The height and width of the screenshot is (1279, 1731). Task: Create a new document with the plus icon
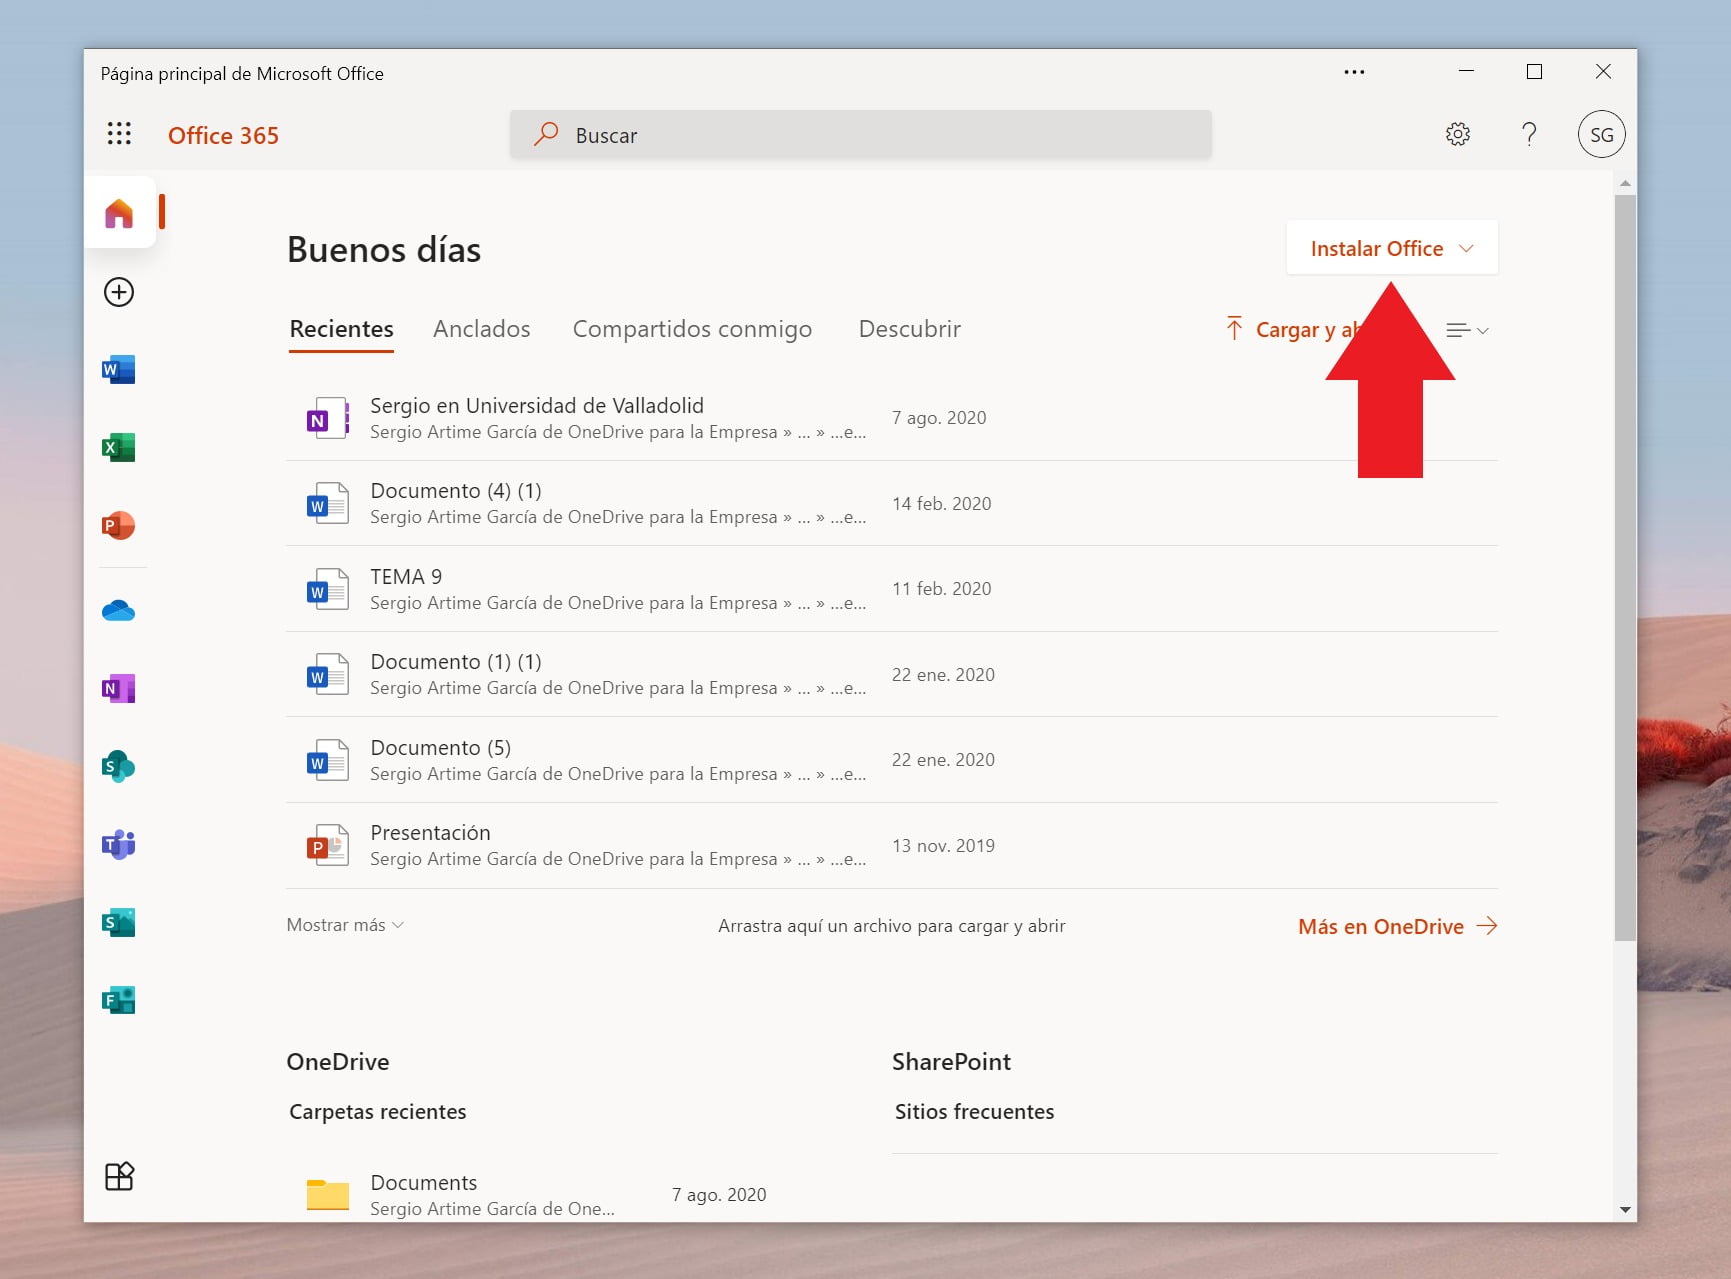119,292
